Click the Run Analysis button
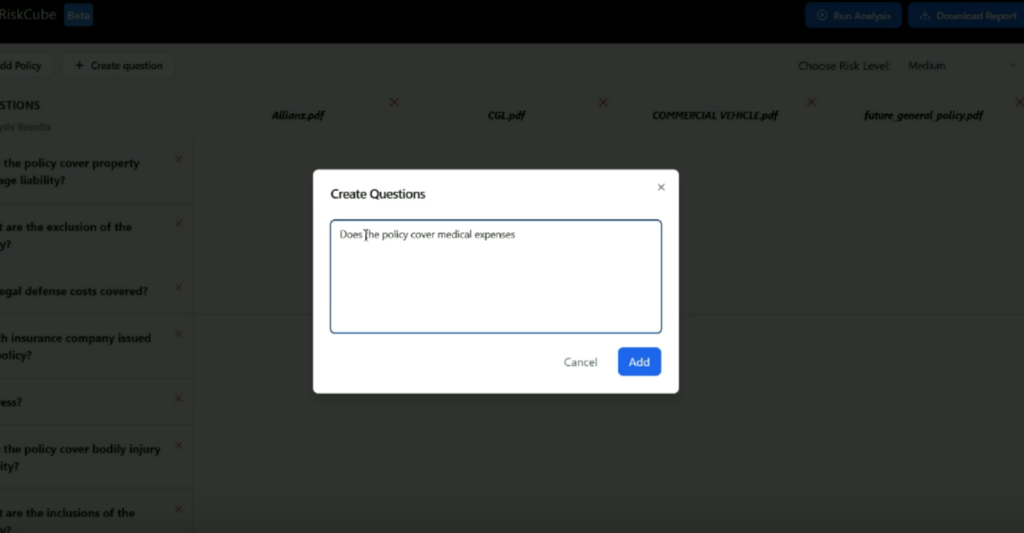The height and width of the screenshot is (533, 1024). (x=853, y=16)
